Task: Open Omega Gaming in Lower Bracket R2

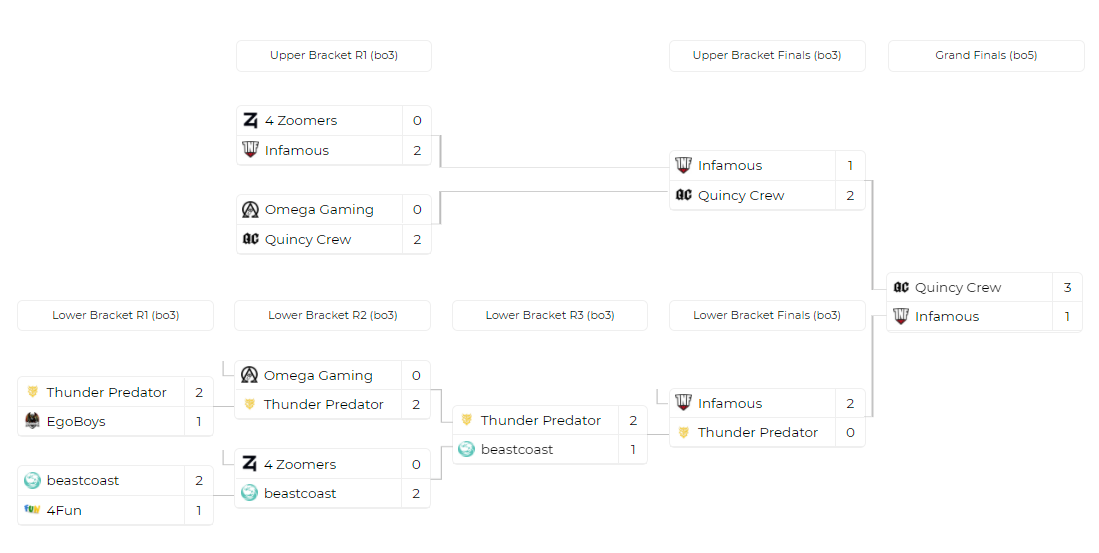Action: coord(318,376)
